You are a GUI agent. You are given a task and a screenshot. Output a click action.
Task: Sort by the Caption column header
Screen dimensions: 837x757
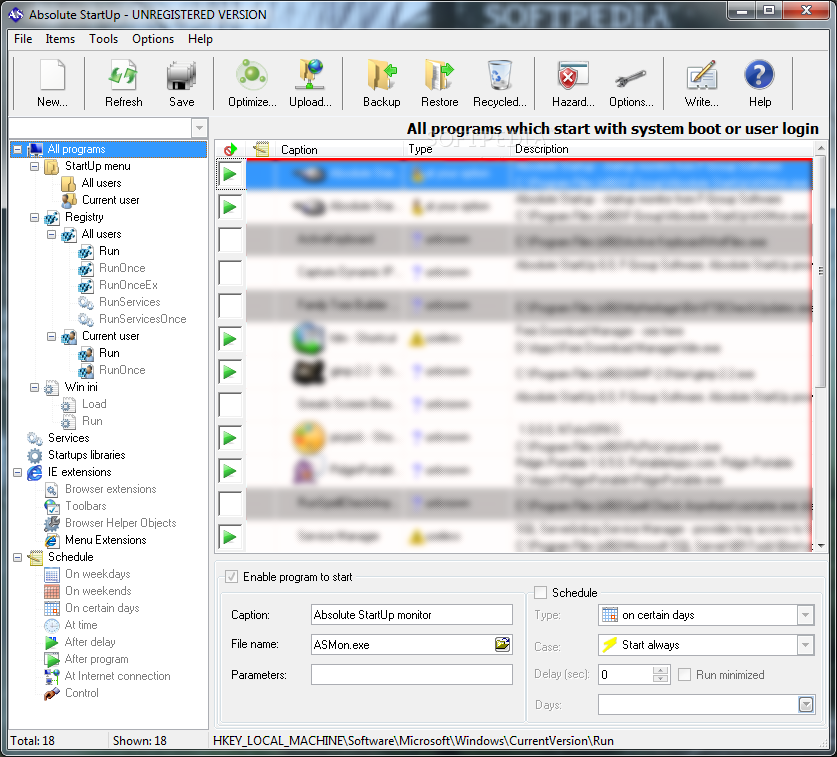pos(339,149)
